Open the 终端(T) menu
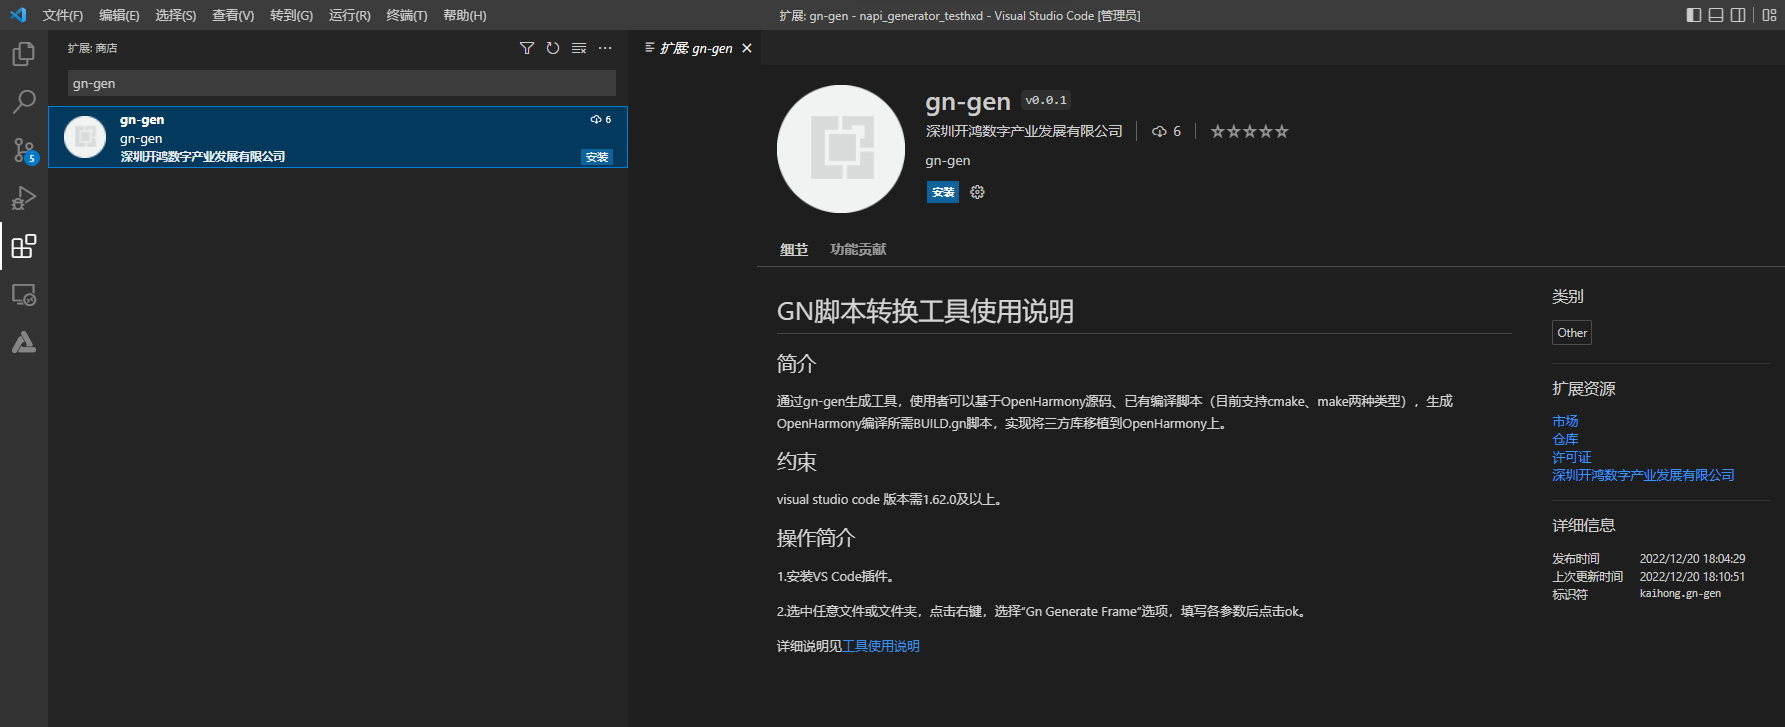 click(x=407, y=15)
